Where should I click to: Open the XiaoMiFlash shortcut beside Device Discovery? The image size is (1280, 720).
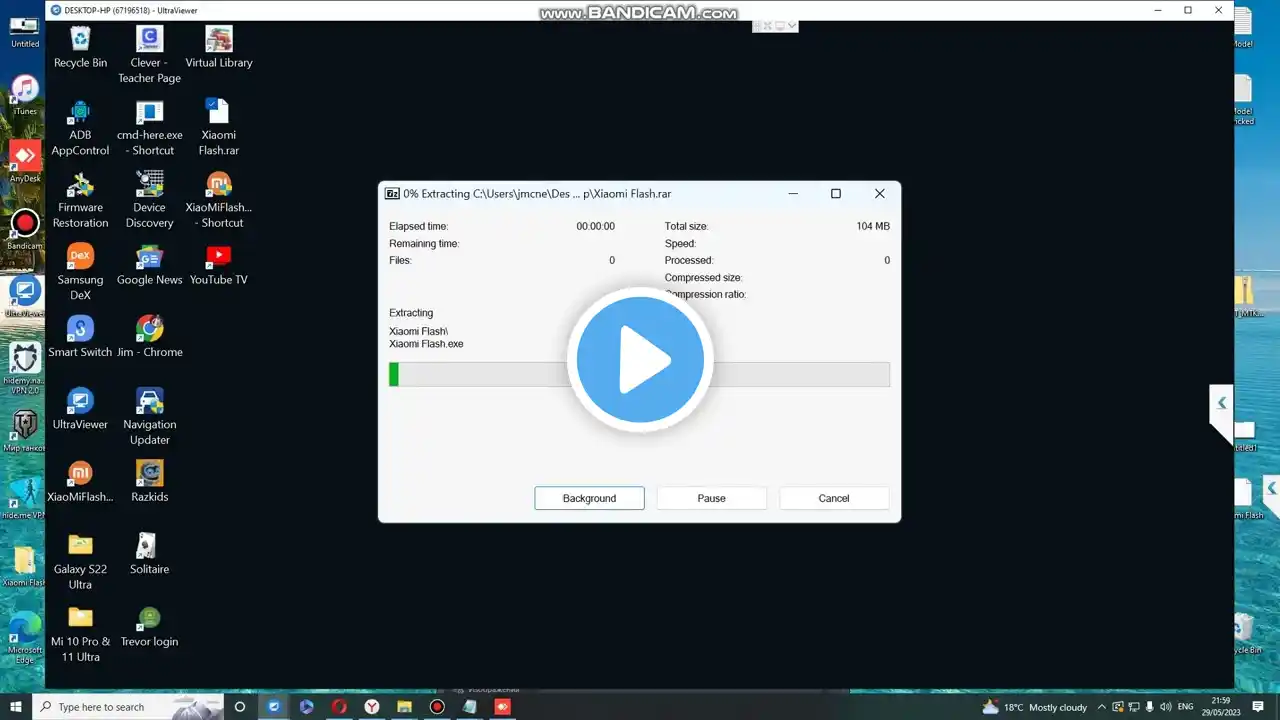[218, 200]
